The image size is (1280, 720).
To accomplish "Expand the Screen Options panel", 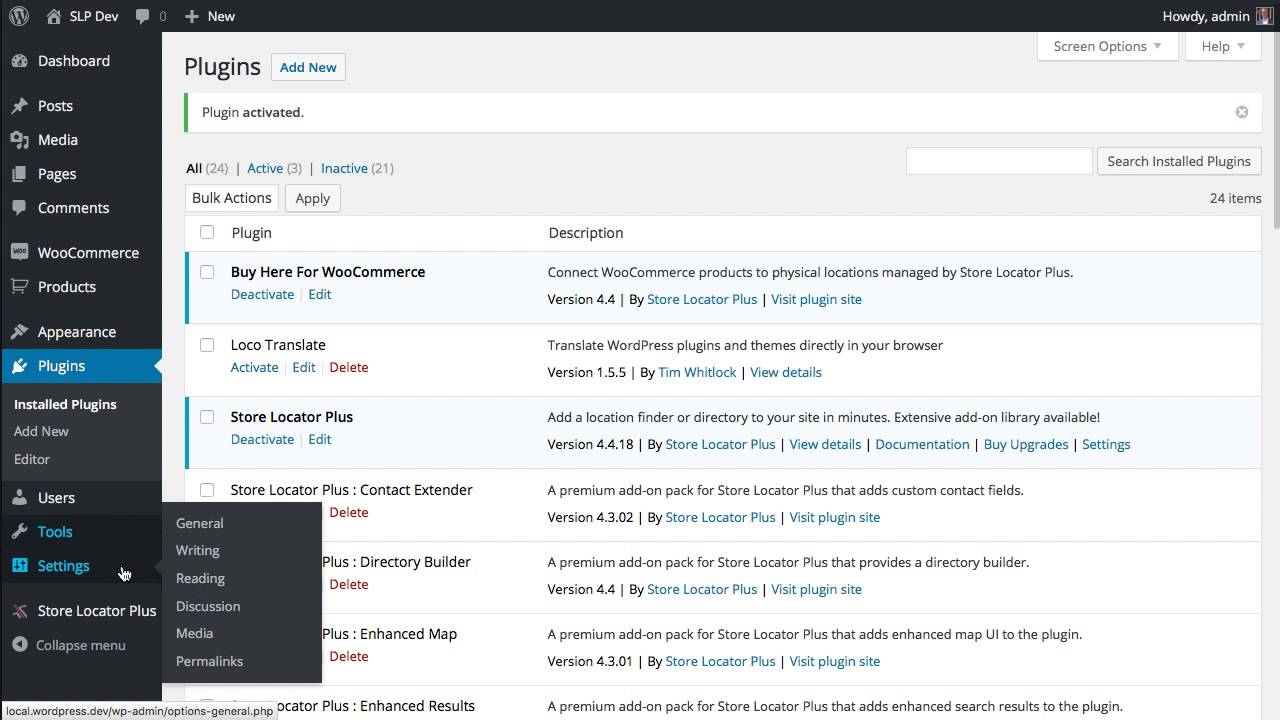I will point(1107,46).
